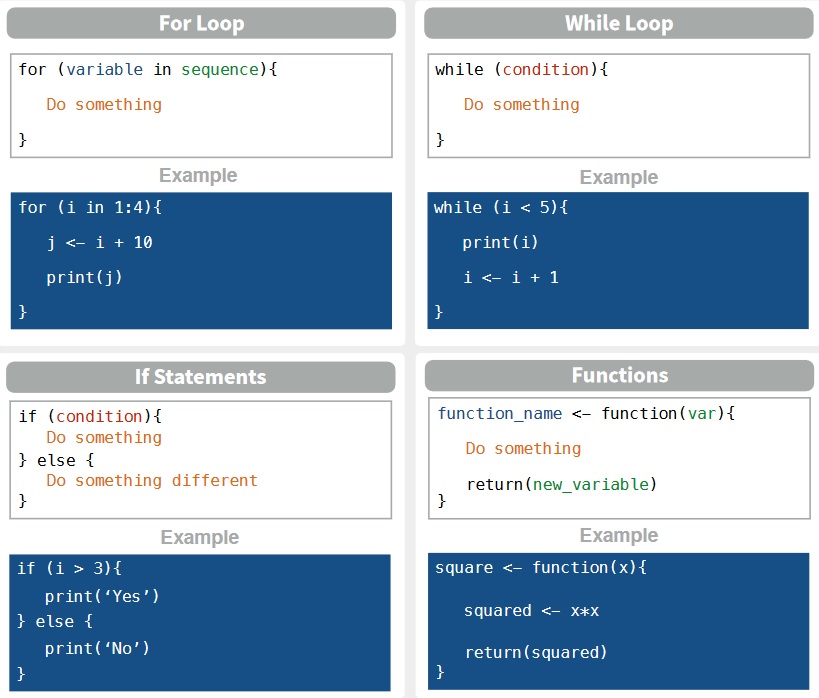Place cursor on the 'print(j)' line
Image resolution: width=819 pixels, height=698 pixels.
click(84, 278)
